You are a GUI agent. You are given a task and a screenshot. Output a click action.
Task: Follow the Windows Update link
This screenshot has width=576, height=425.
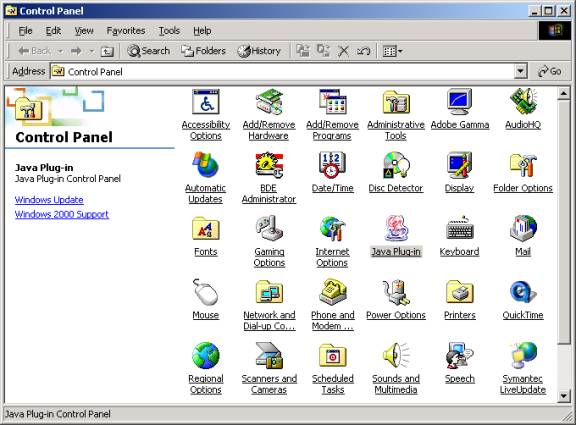(49, 200)
